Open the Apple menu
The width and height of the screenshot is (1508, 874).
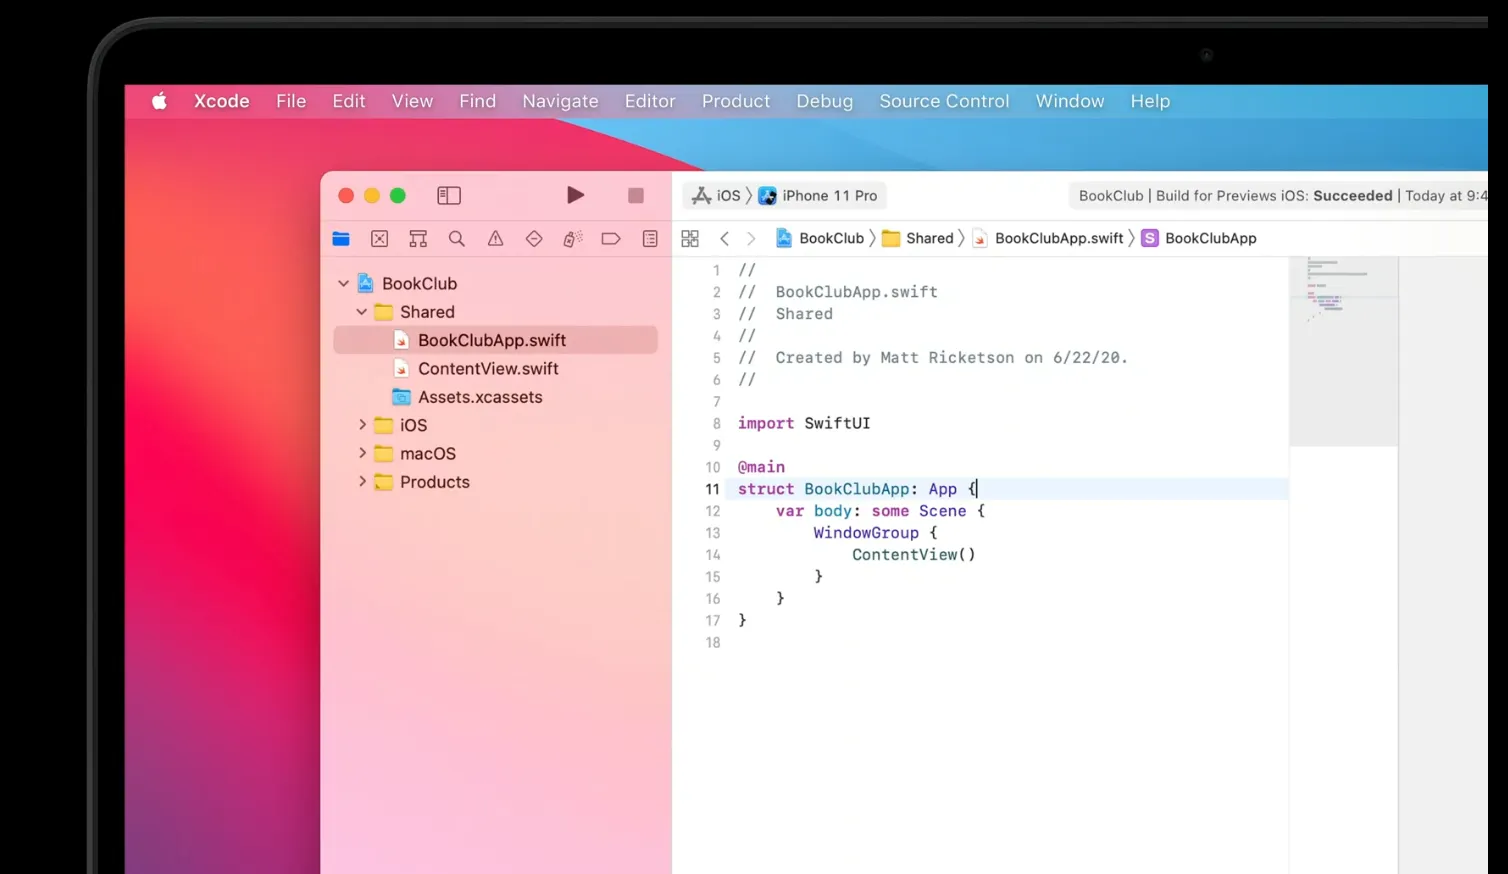click(159, 101)
